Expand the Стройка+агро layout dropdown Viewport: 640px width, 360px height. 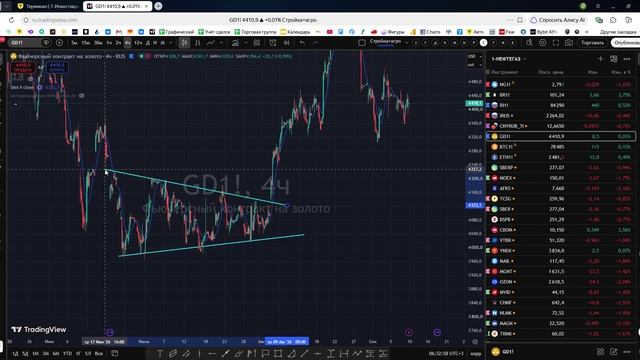[x=407, y=43]
